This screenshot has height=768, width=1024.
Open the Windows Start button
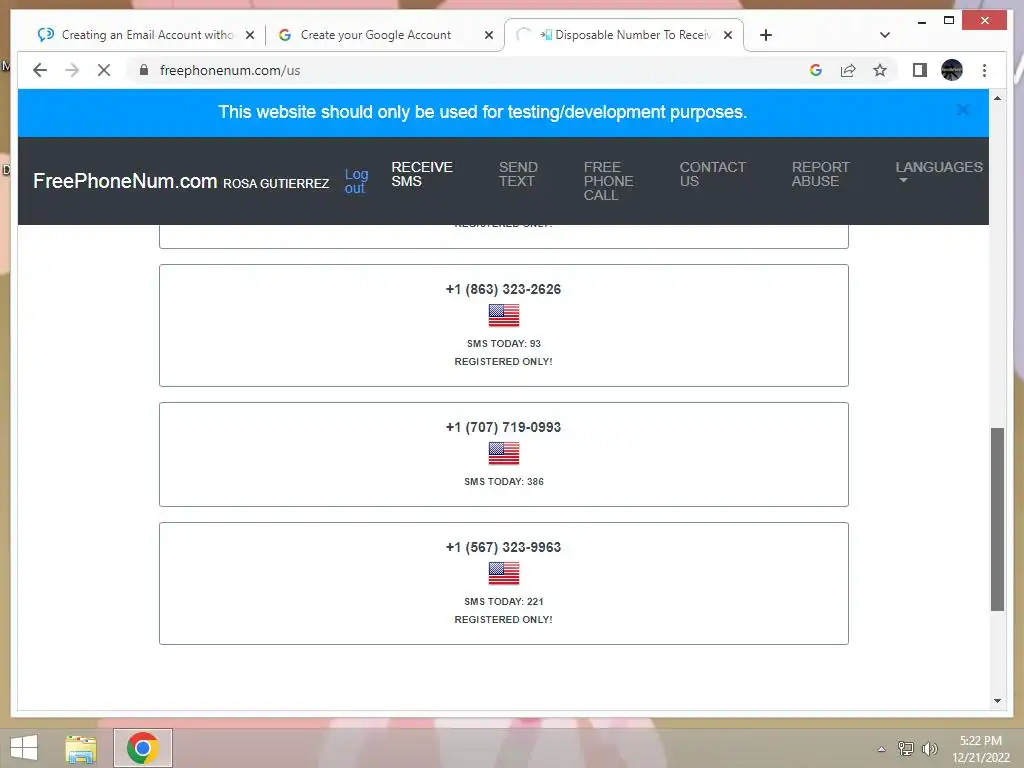click(x=24, y=748)
